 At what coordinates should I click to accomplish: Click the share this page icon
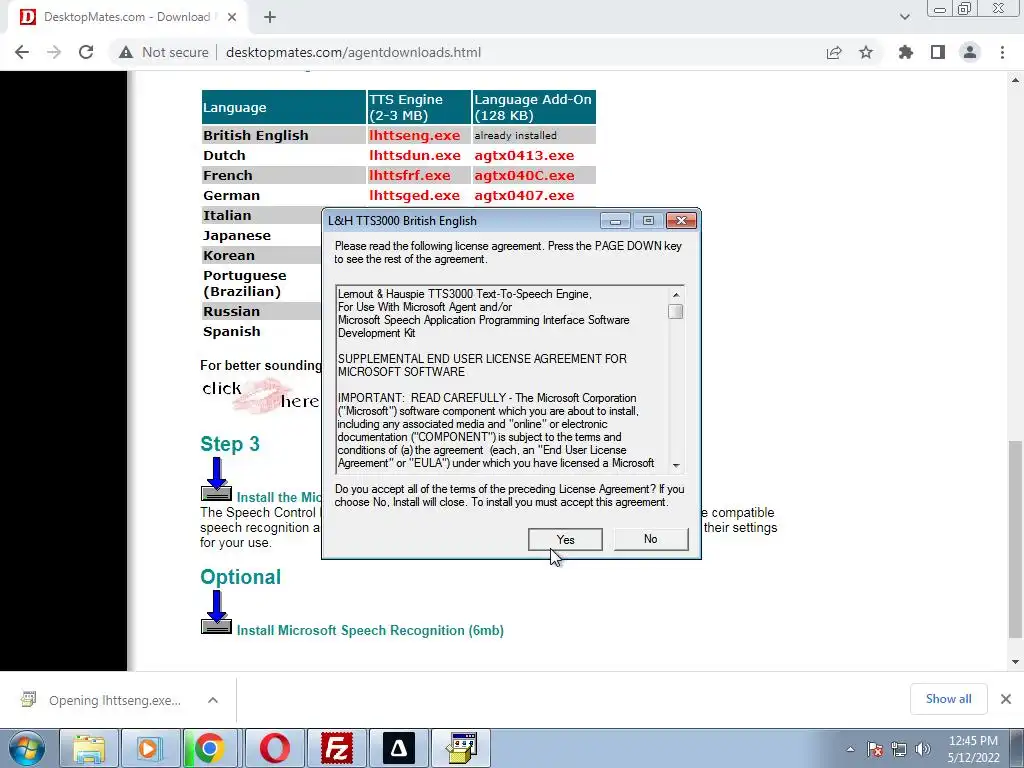click(x=834, y=52)
